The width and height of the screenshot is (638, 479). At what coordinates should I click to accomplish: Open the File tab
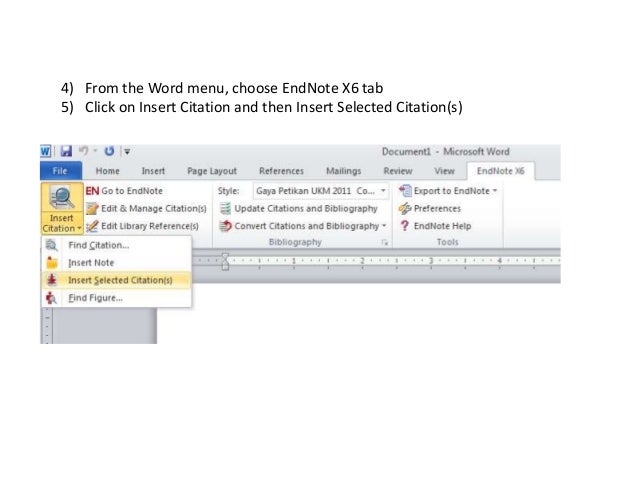tap(61, 171)
